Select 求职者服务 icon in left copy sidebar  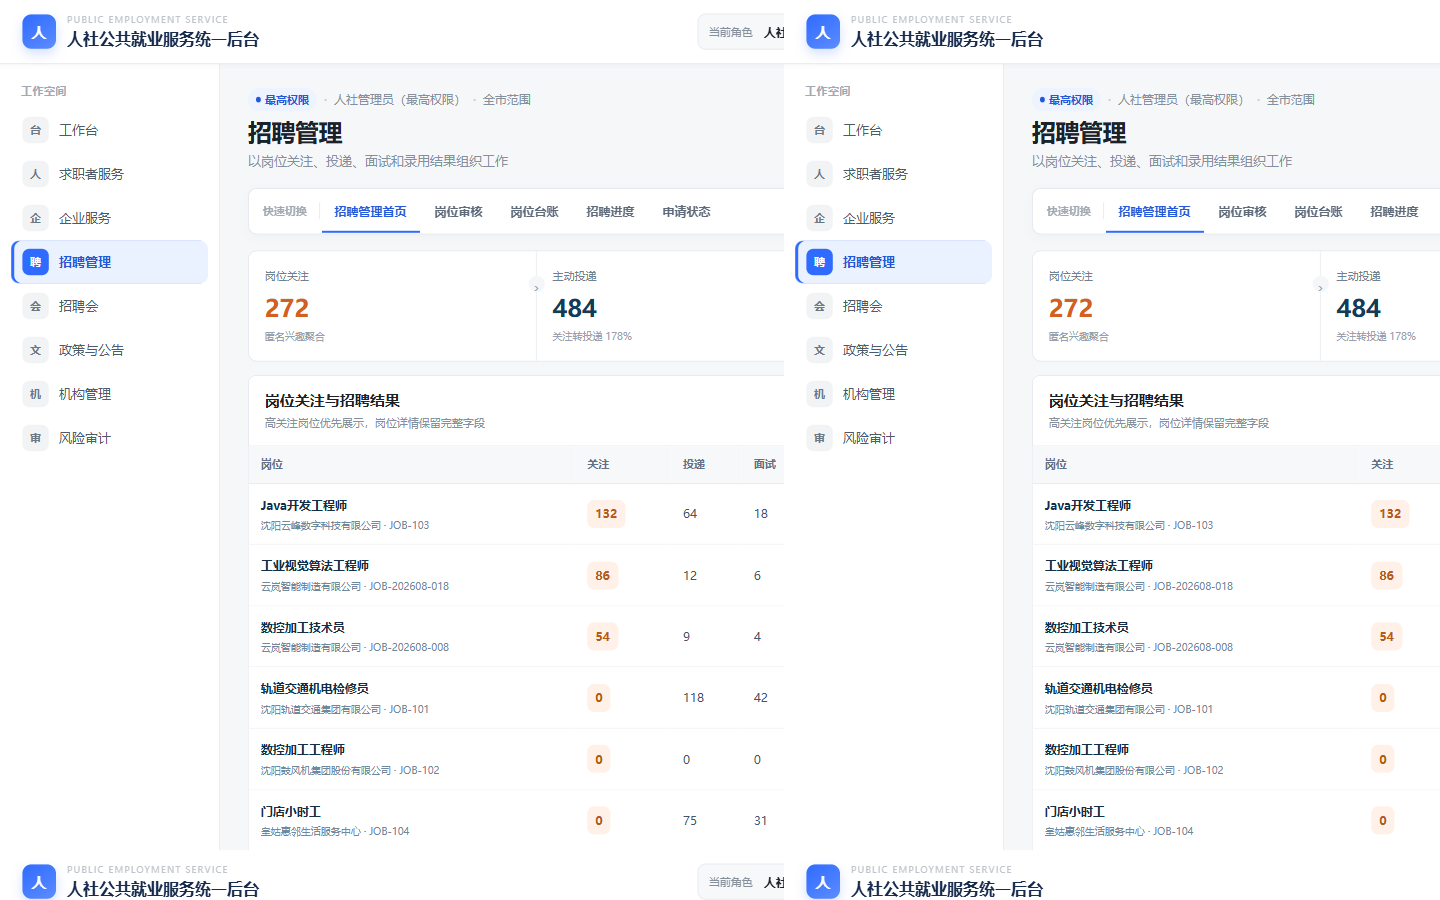coord(36,174)
